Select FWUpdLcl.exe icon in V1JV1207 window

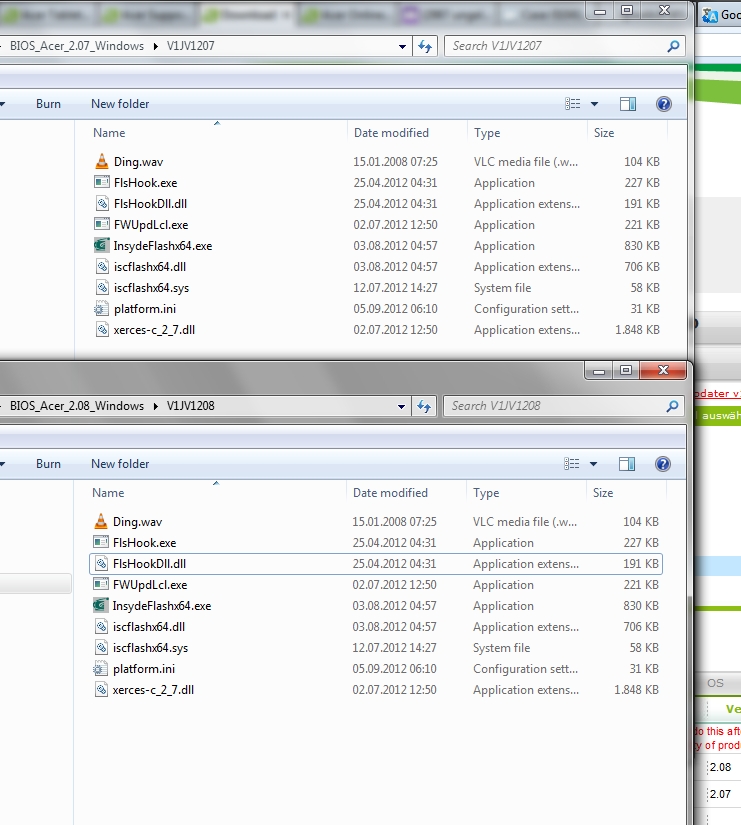(x=102, y=225)
